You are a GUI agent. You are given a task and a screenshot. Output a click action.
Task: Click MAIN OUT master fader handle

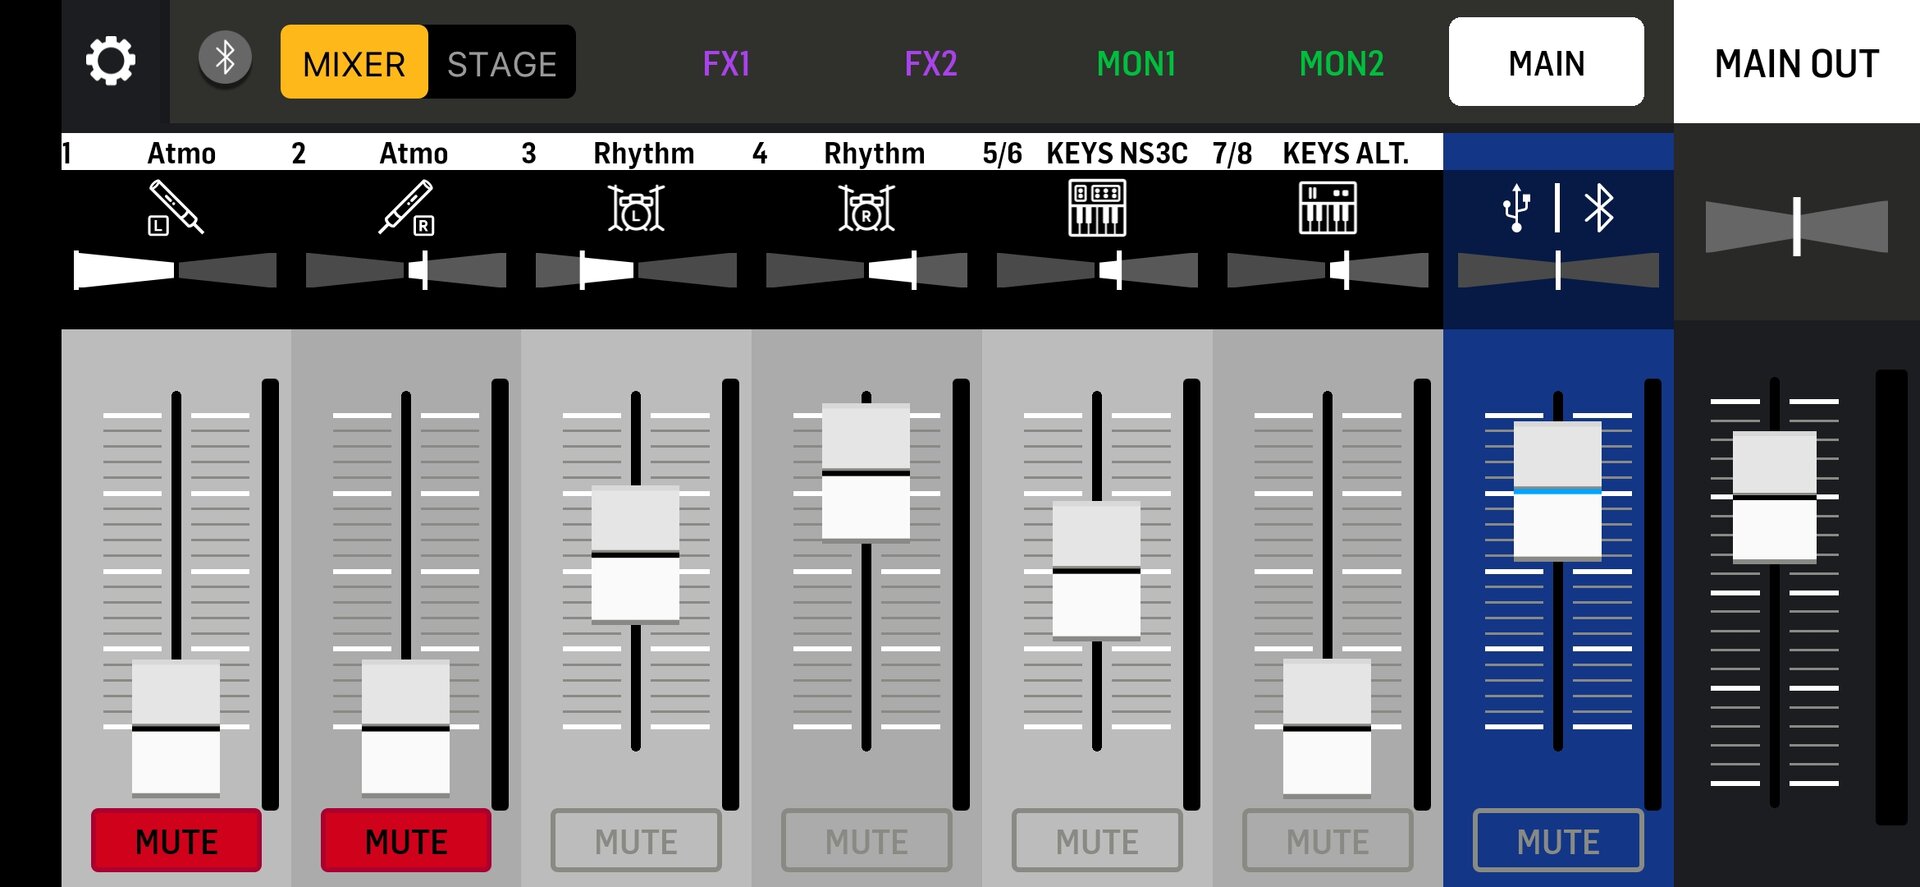coord(1775,497)
